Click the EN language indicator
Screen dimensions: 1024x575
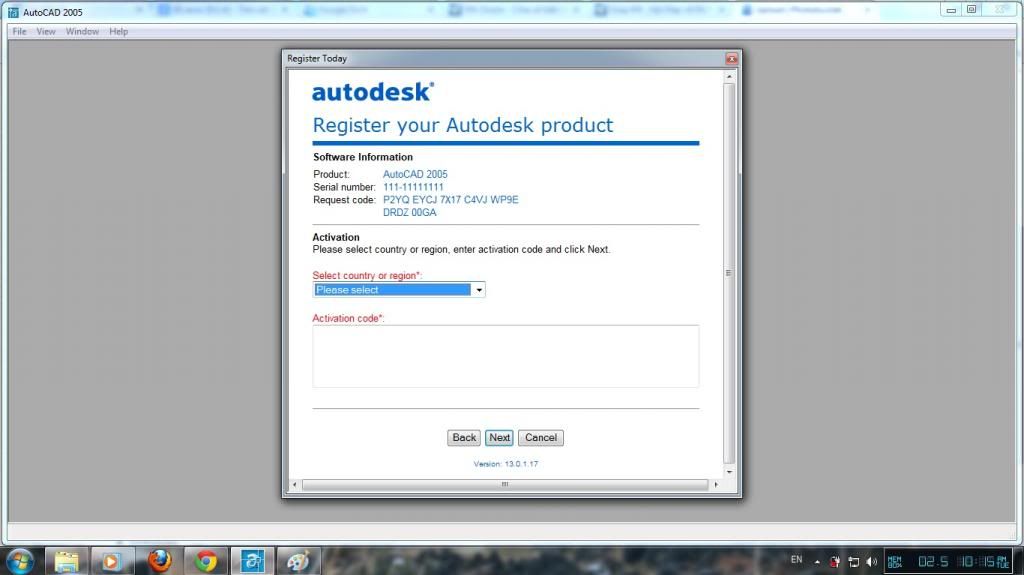(796, 560)
